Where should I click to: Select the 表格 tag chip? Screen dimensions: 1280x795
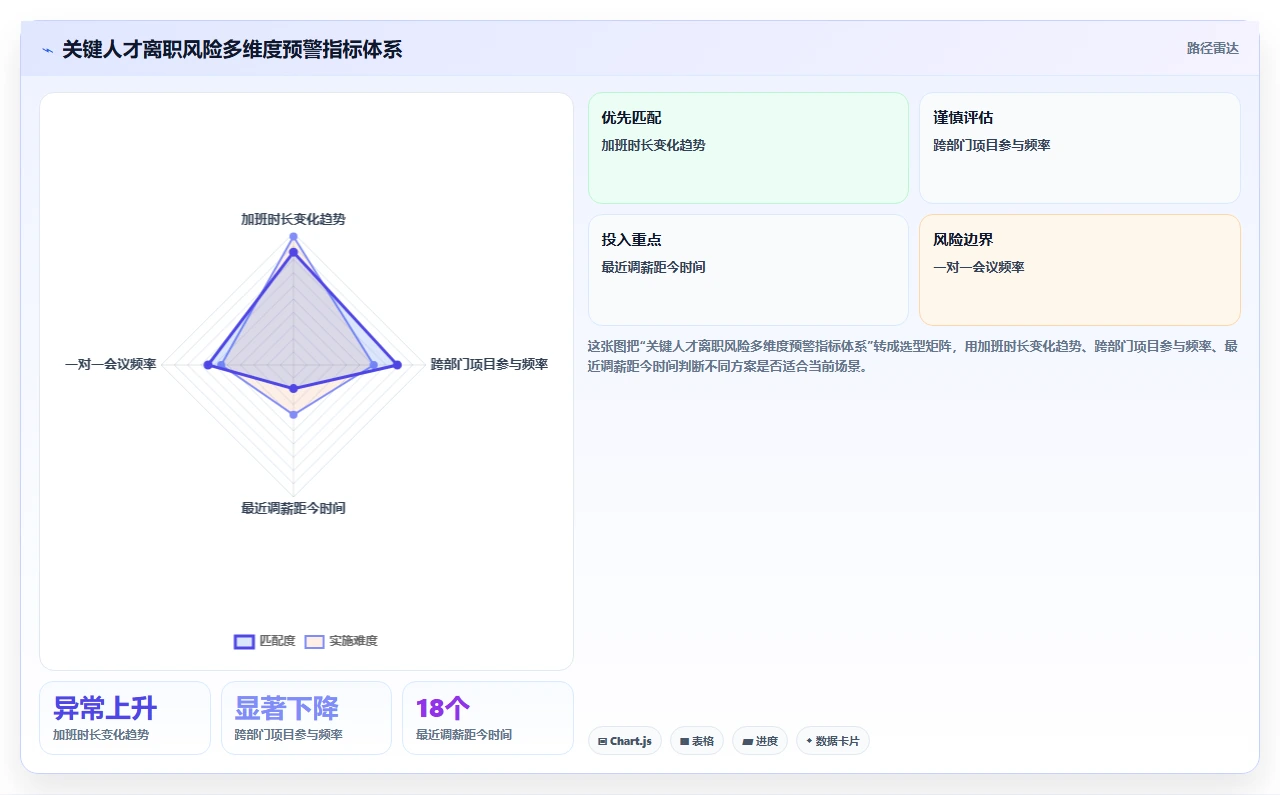click(697, 741)
